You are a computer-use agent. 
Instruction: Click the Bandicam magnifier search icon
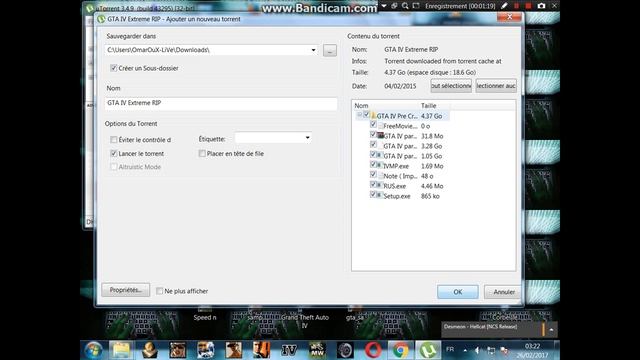coord(405,6)
